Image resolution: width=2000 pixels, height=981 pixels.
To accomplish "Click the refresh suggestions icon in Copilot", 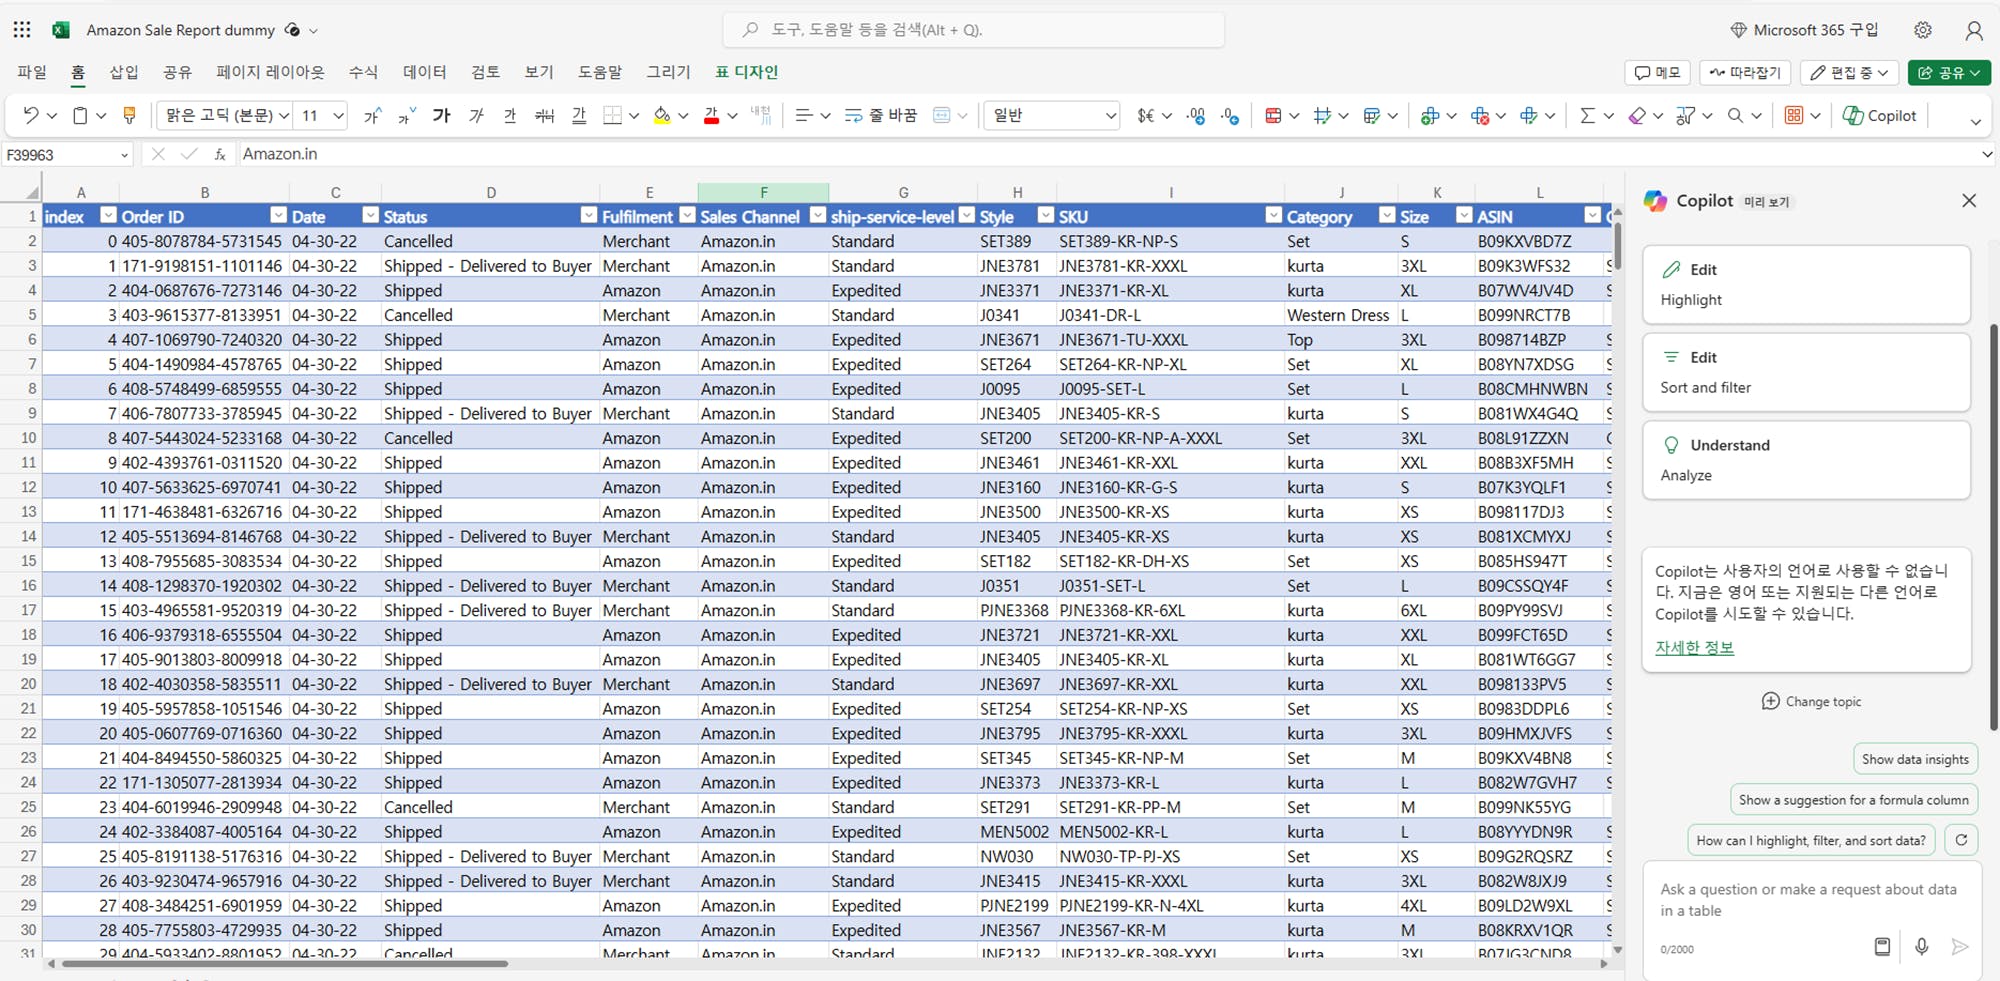I will [x=1961, y=840].
